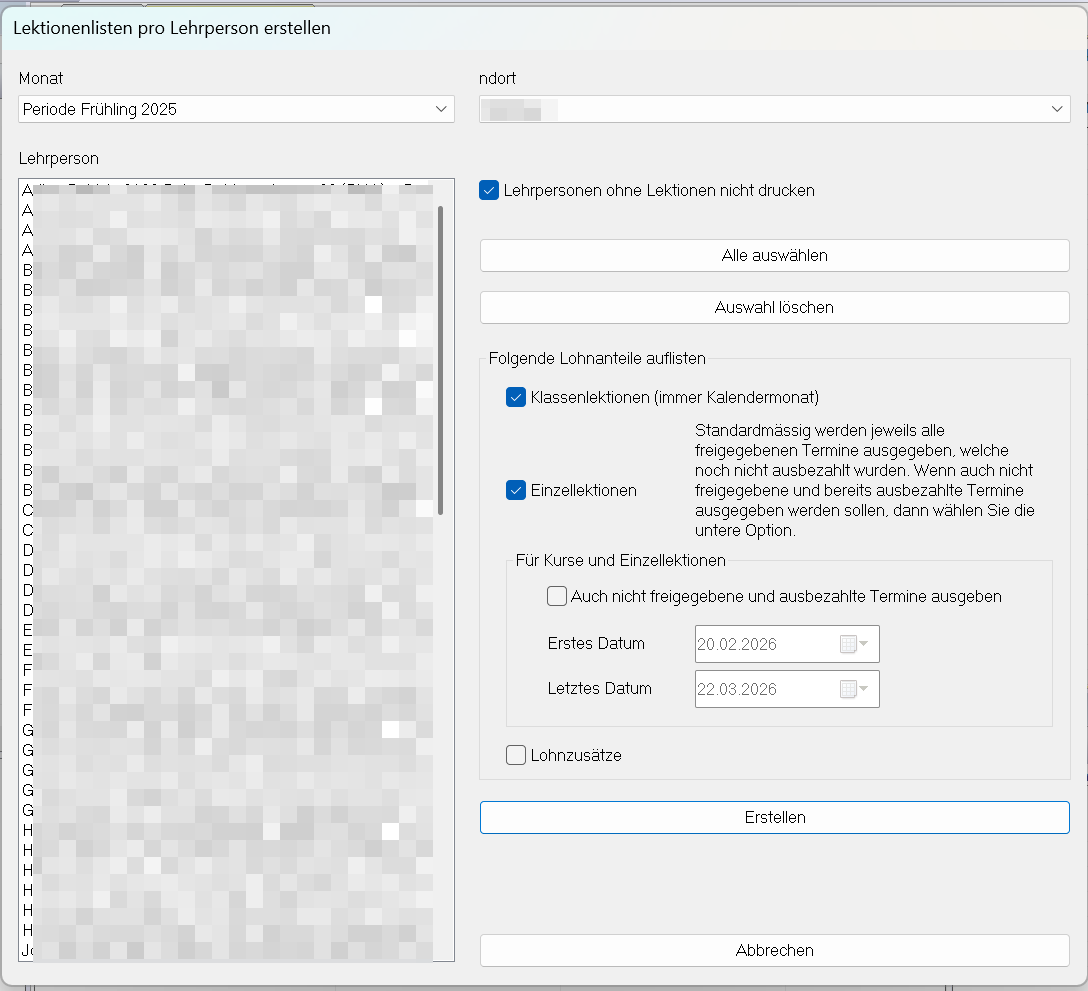Open the Monat dropdown
The width and height of the screenshot is (1088, 991).
click(236, 109)
